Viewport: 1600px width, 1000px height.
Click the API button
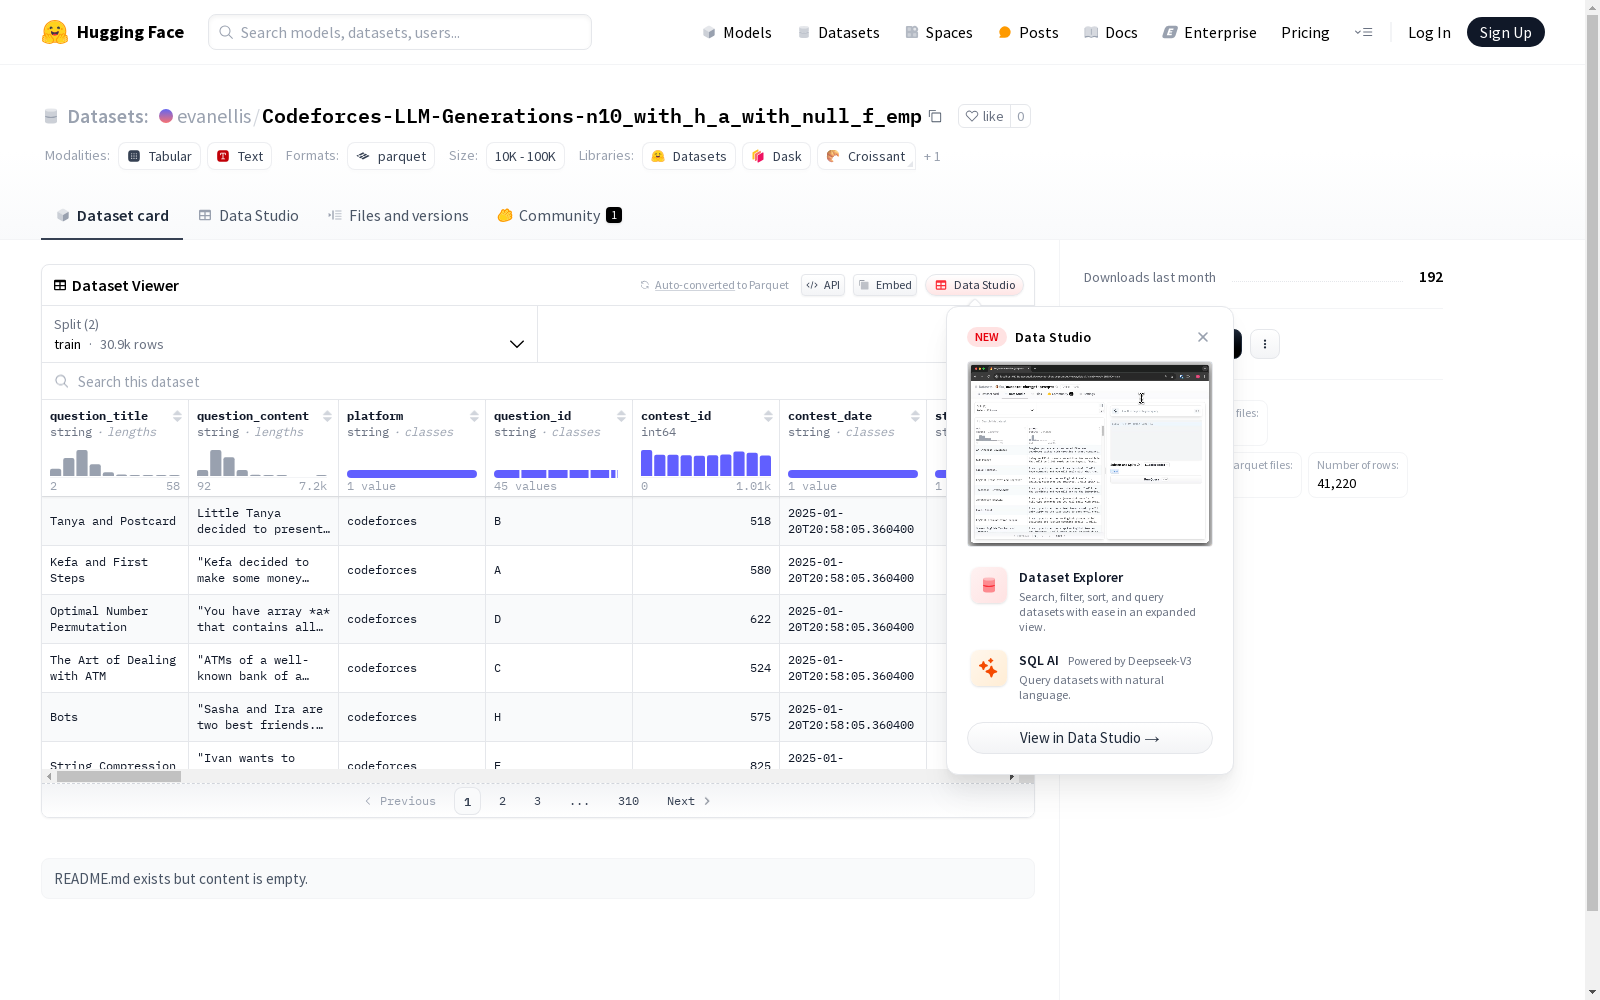click(x=823, y=285)
